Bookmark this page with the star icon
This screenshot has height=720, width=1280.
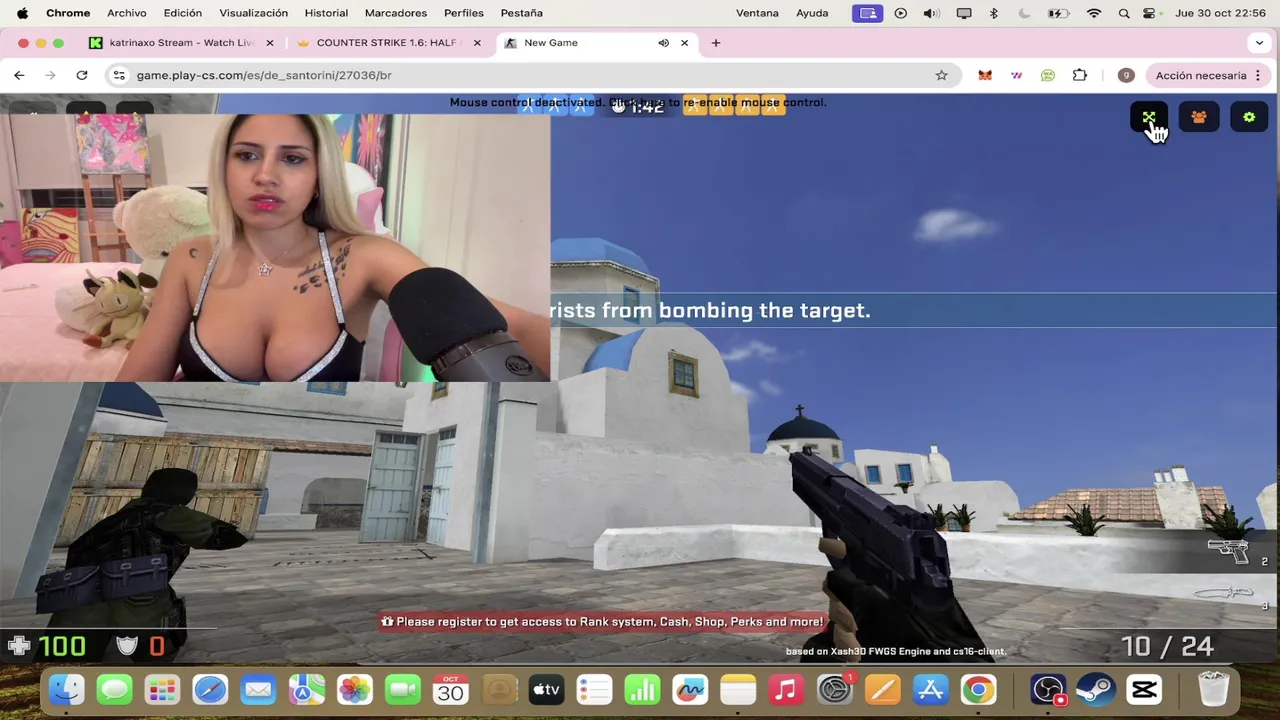pos(941,75)
